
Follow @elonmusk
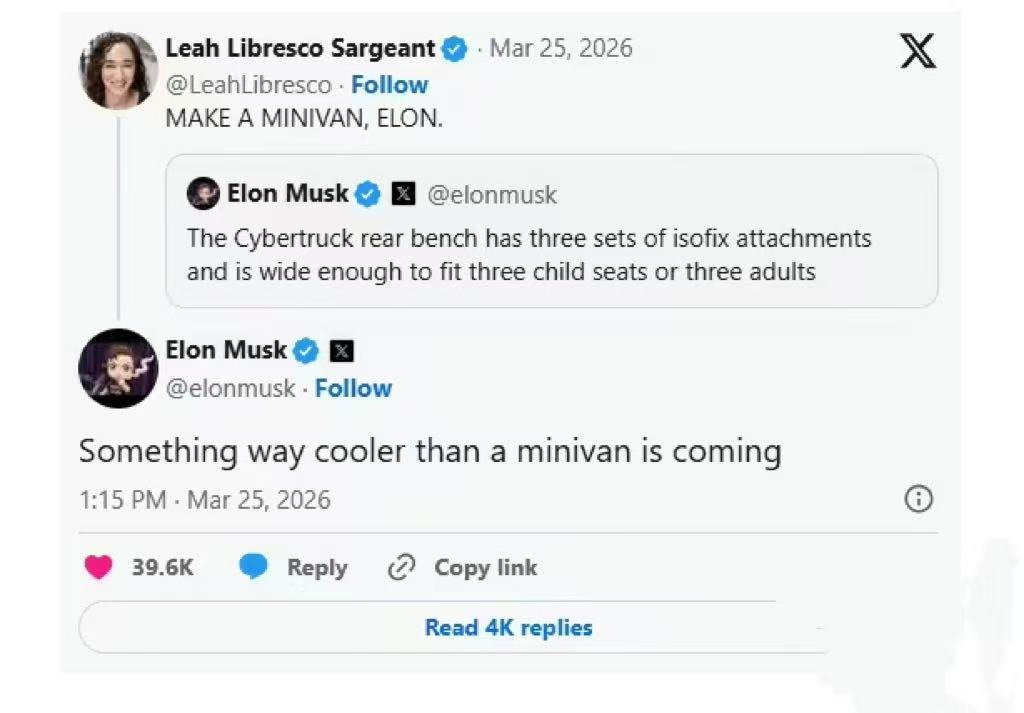[x=353, y=388]
